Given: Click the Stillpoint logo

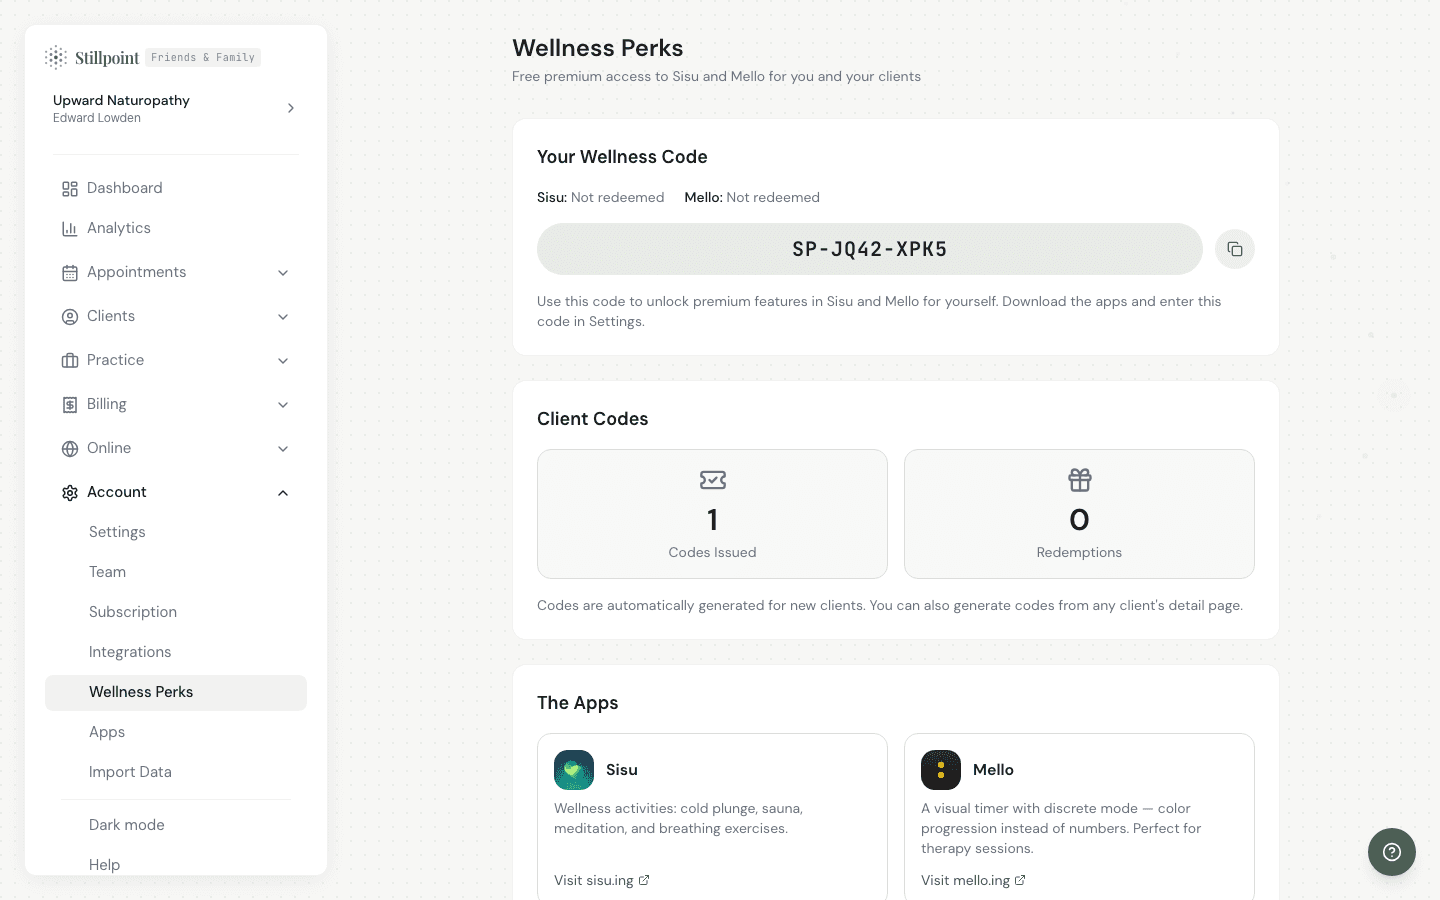Looking at the screenshot, I should click(x=92, y=57).
